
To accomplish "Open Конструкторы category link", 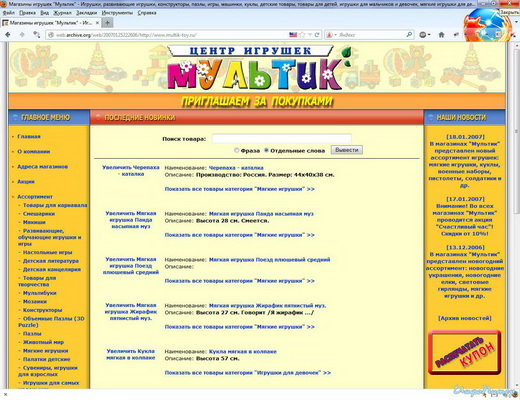I will 42,310.
